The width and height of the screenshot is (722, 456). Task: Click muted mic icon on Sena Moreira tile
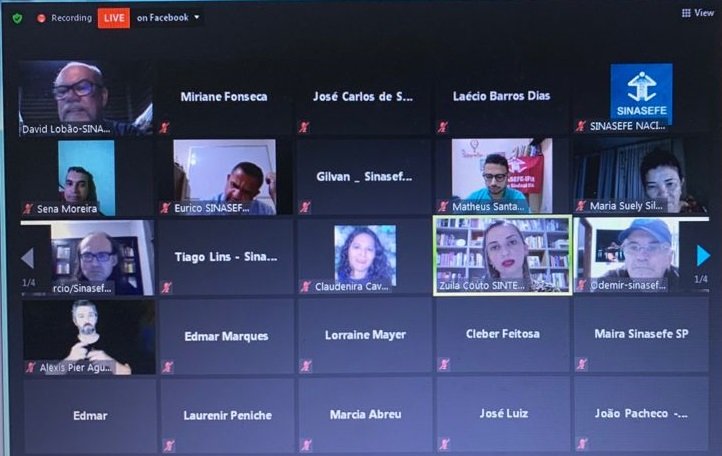coord(28,209)
